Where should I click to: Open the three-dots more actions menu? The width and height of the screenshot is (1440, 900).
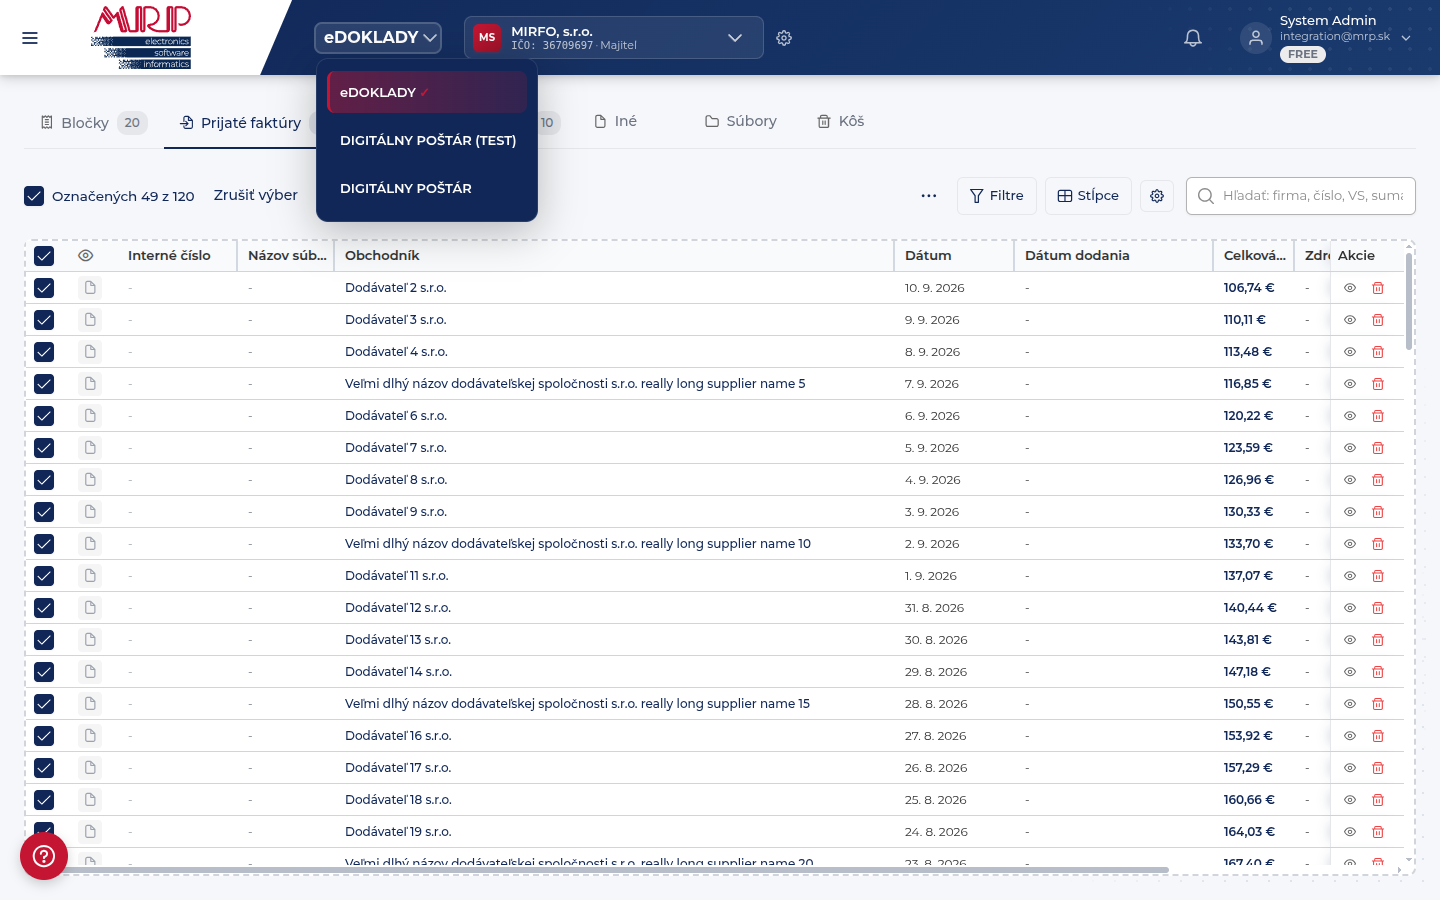[929, 196]
